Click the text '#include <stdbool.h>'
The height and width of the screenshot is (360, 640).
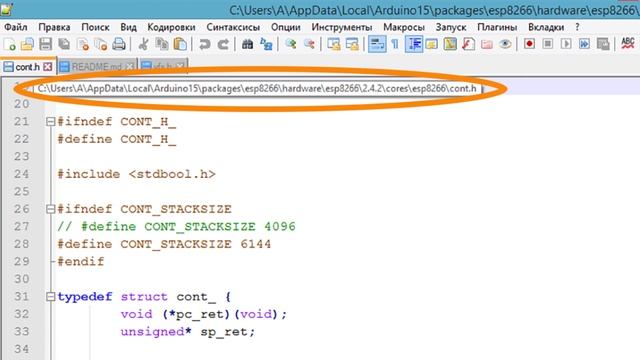coord(136,174)
